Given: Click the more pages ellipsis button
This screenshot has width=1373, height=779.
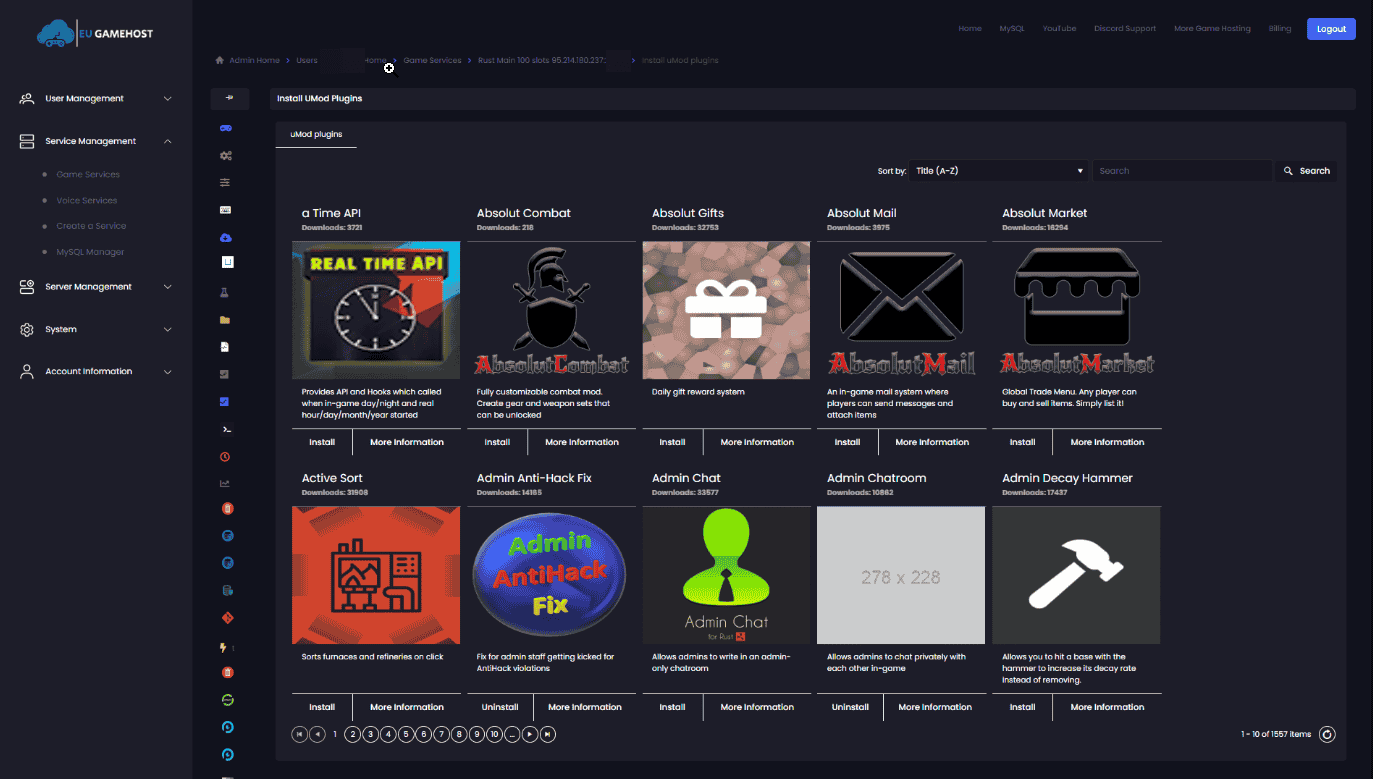Looking at the screenshot, I should point(512,734).
